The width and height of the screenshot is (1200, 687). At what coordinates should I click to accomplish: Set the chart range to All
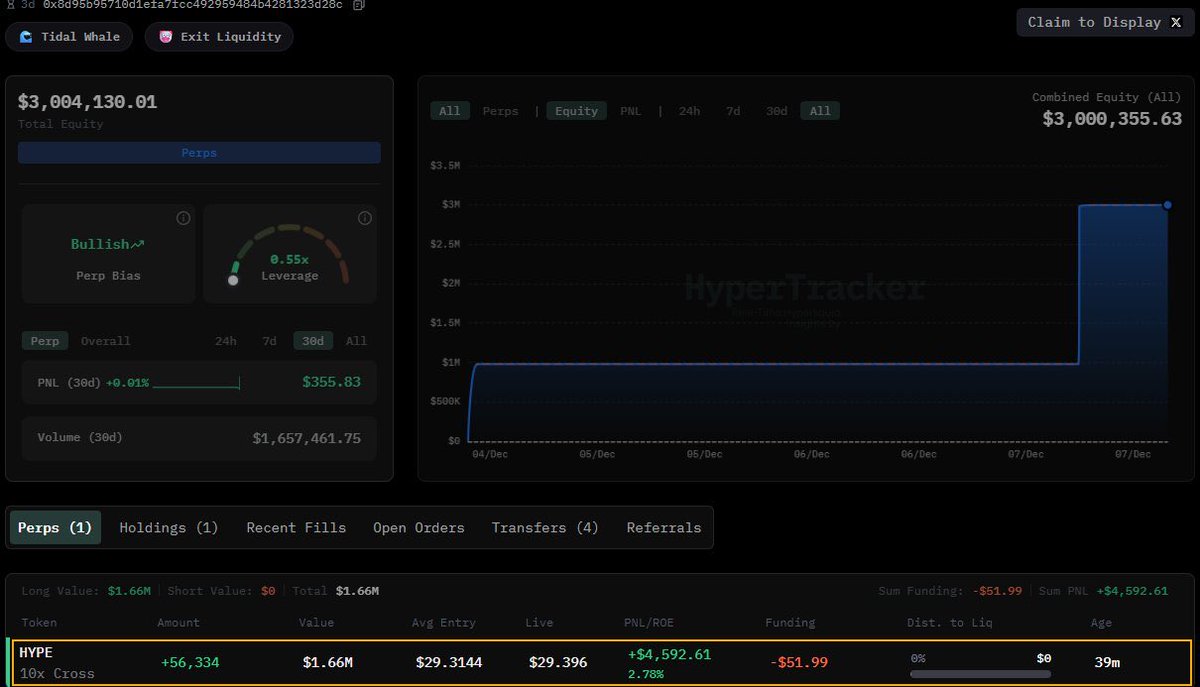[820, 111]
